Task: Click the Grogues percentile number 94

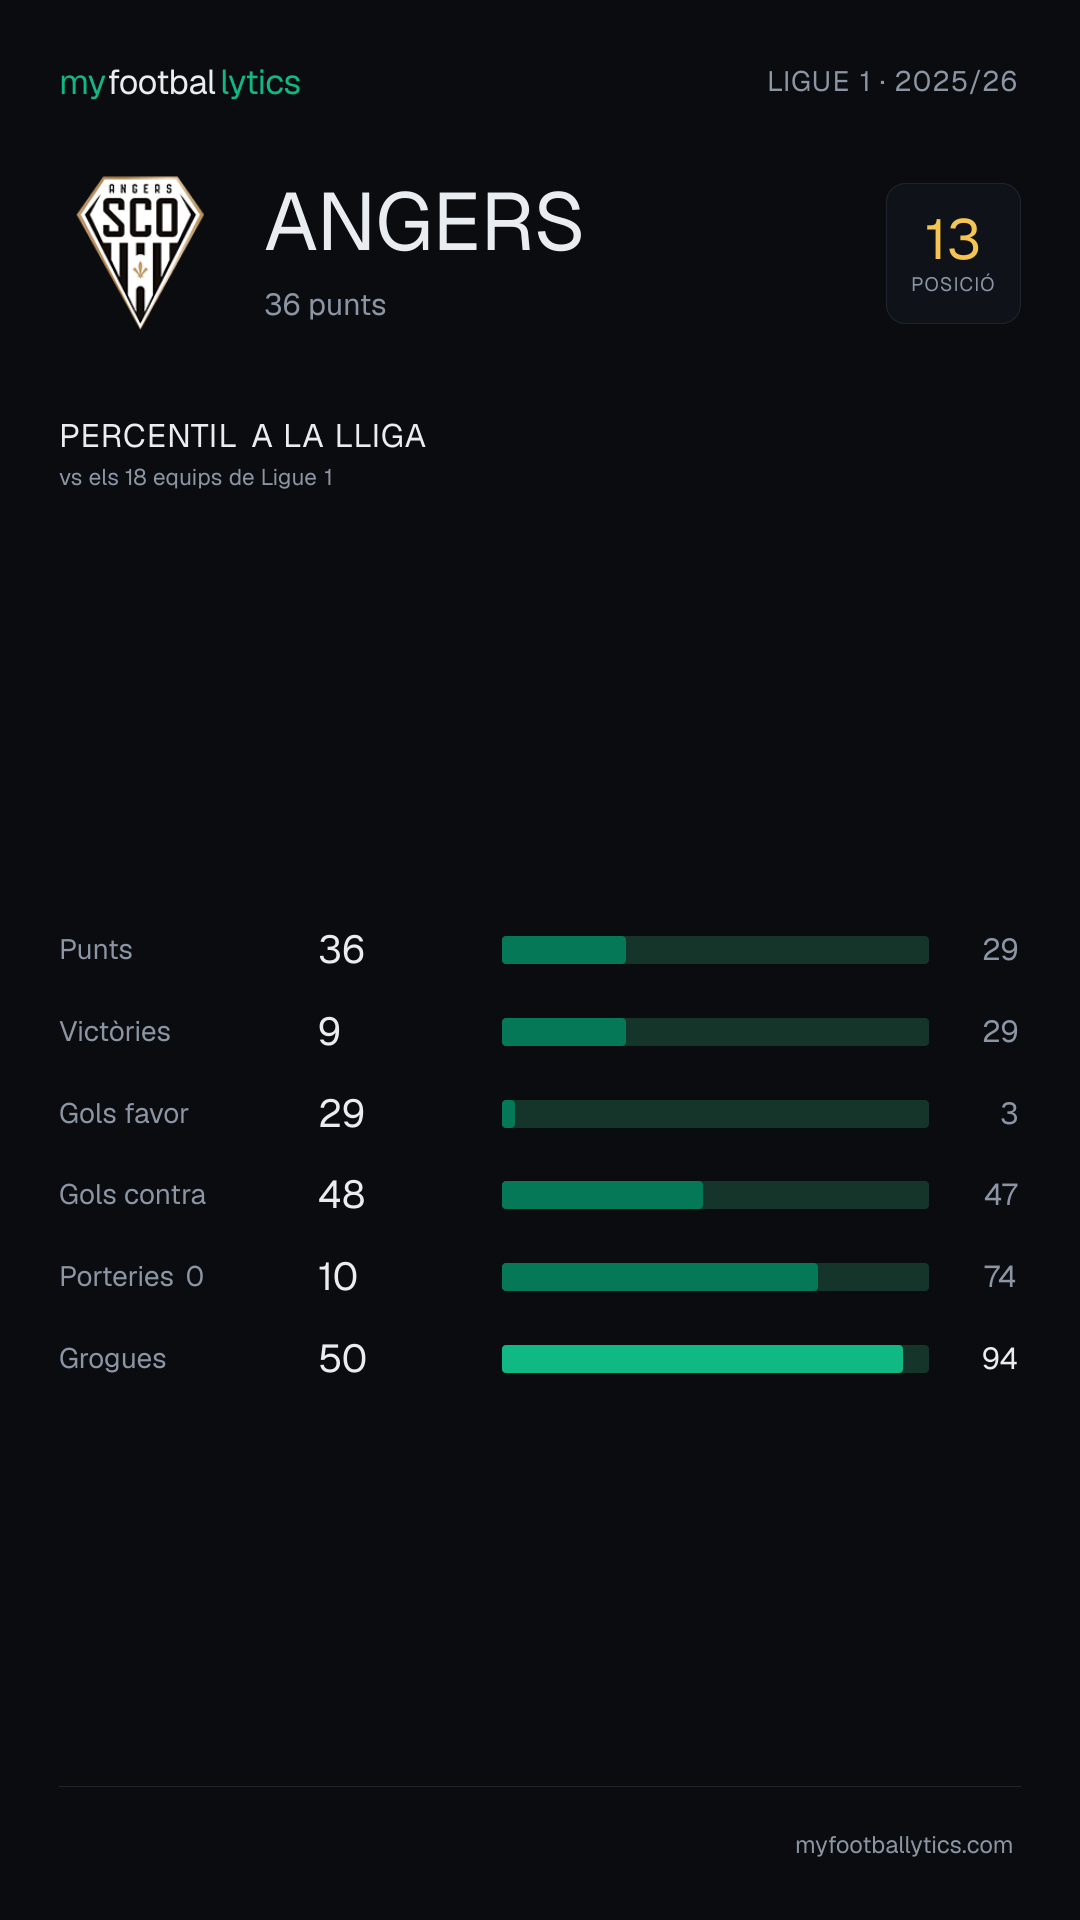Action: (1000, 1359)
